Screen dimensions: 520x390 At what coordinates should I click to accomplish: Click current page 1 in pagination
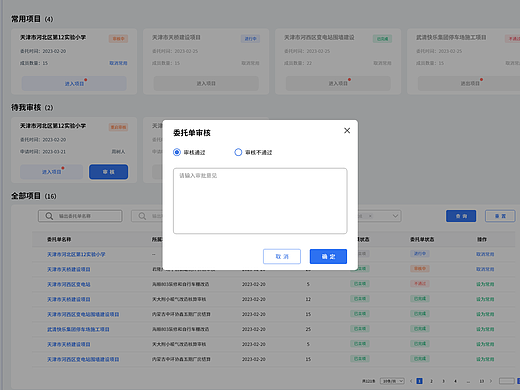[x=420, y=381]
